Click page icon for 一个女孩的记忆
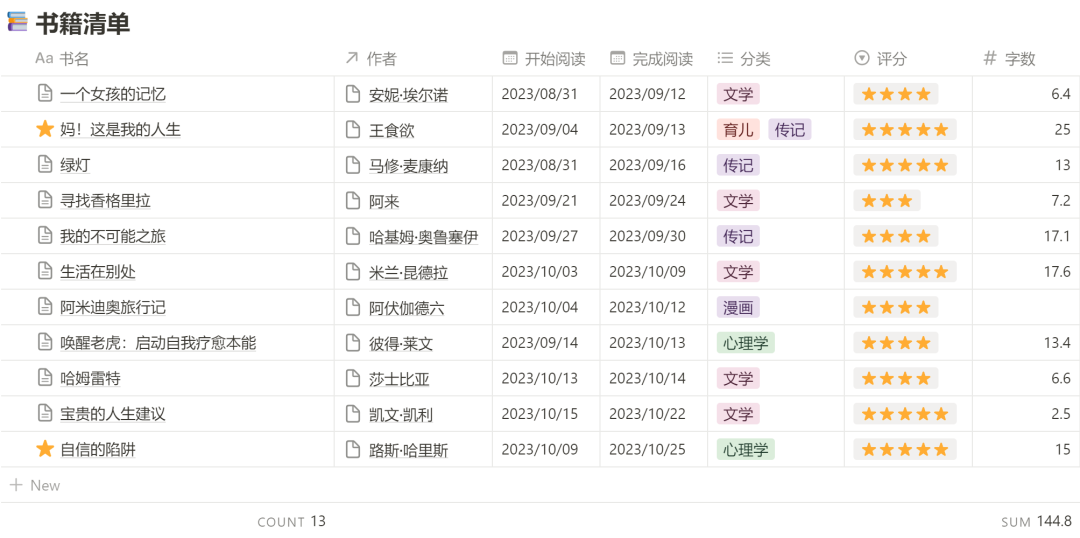This screenshot has height=538, width=1080. (45, 94)
